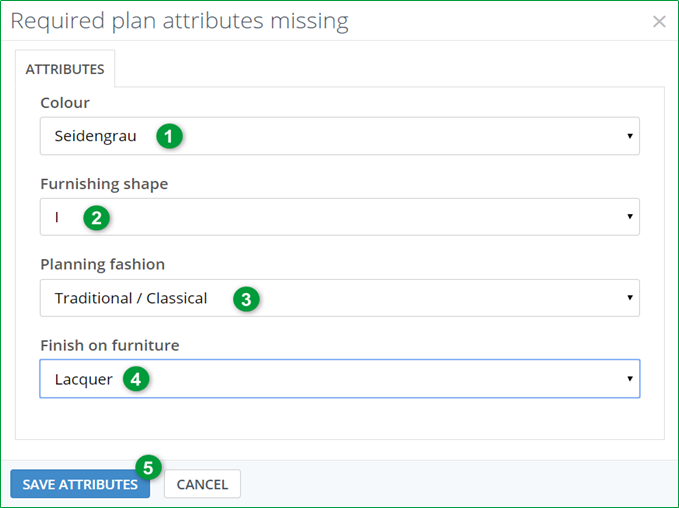Open the Furnishing shape dropdown
This screenshot has height=508, width=679.
(x=339, y=217)
